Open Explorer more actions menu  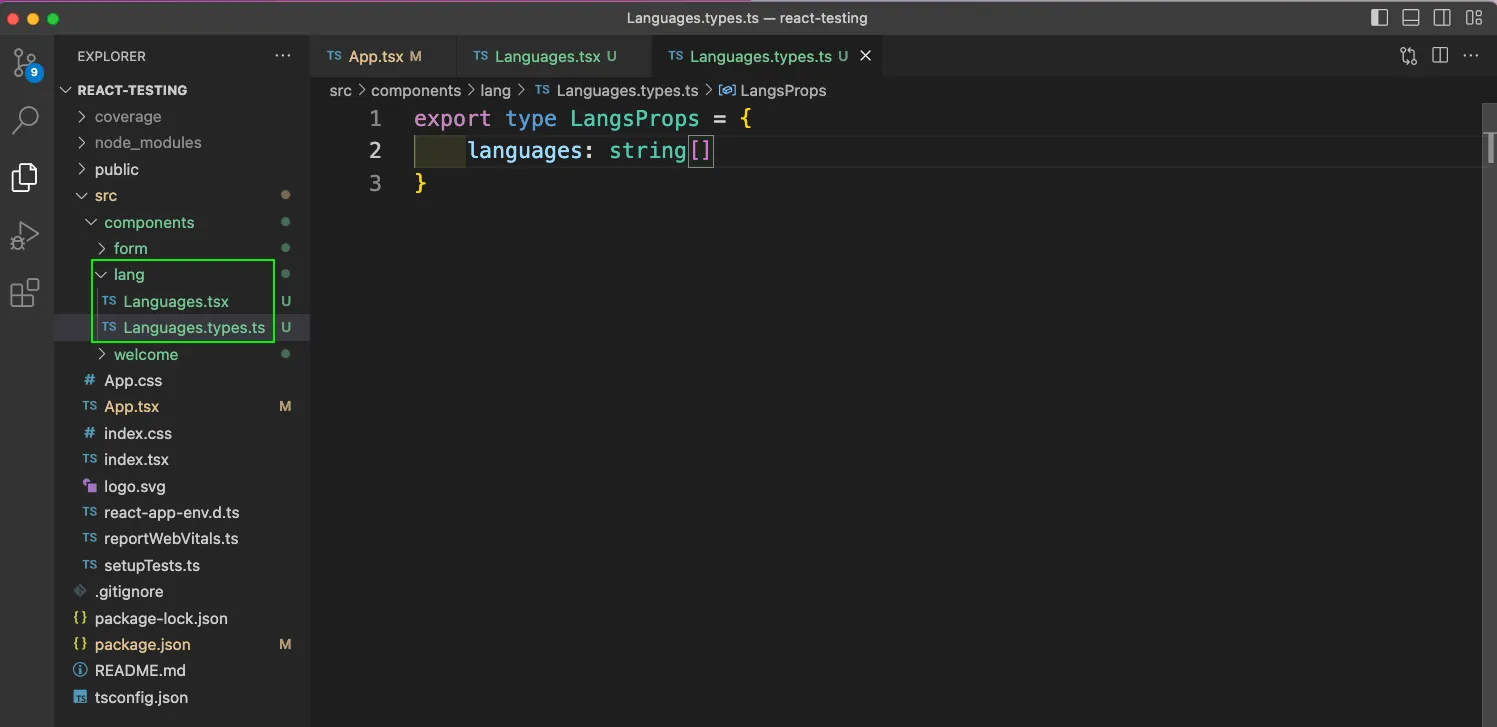(x=283, y=56)
